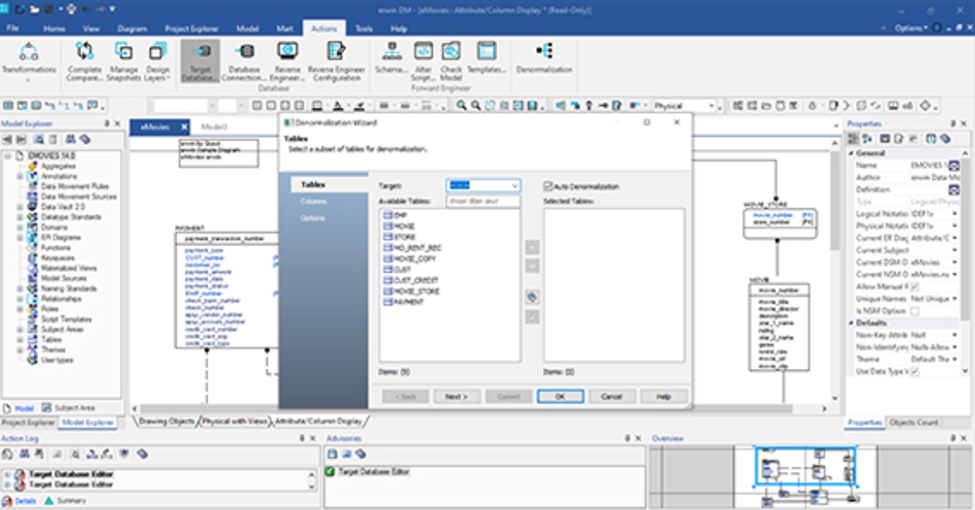The width and height of the screenshot is (975, 510).
Task: Expand the Data Vault 2.0 tree node
Action: tap(20, 206)
